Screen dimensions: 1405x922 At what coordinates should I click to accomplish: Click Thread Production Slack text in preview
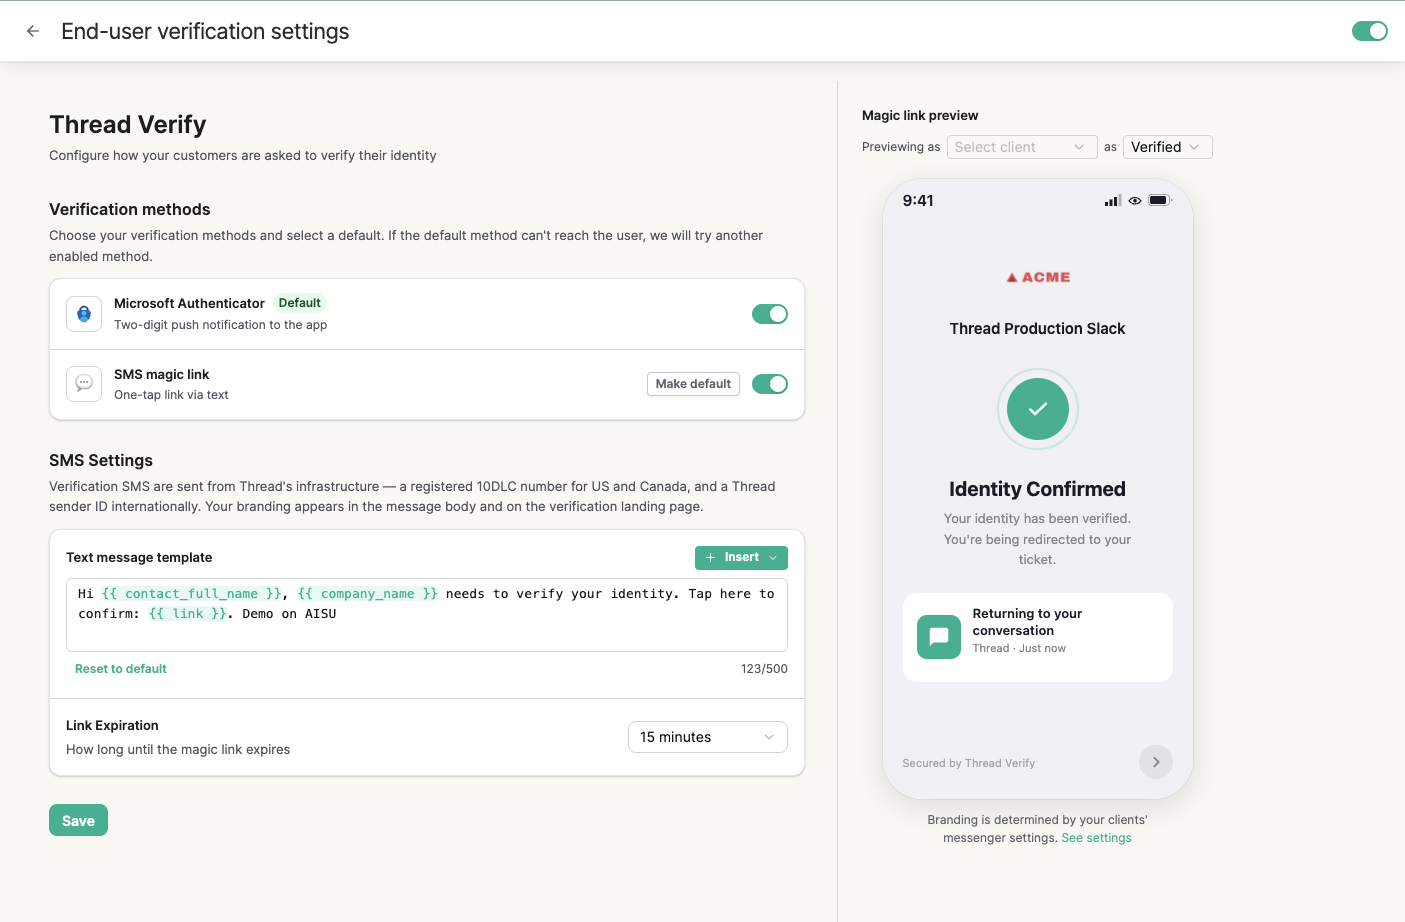[1038, 329]
